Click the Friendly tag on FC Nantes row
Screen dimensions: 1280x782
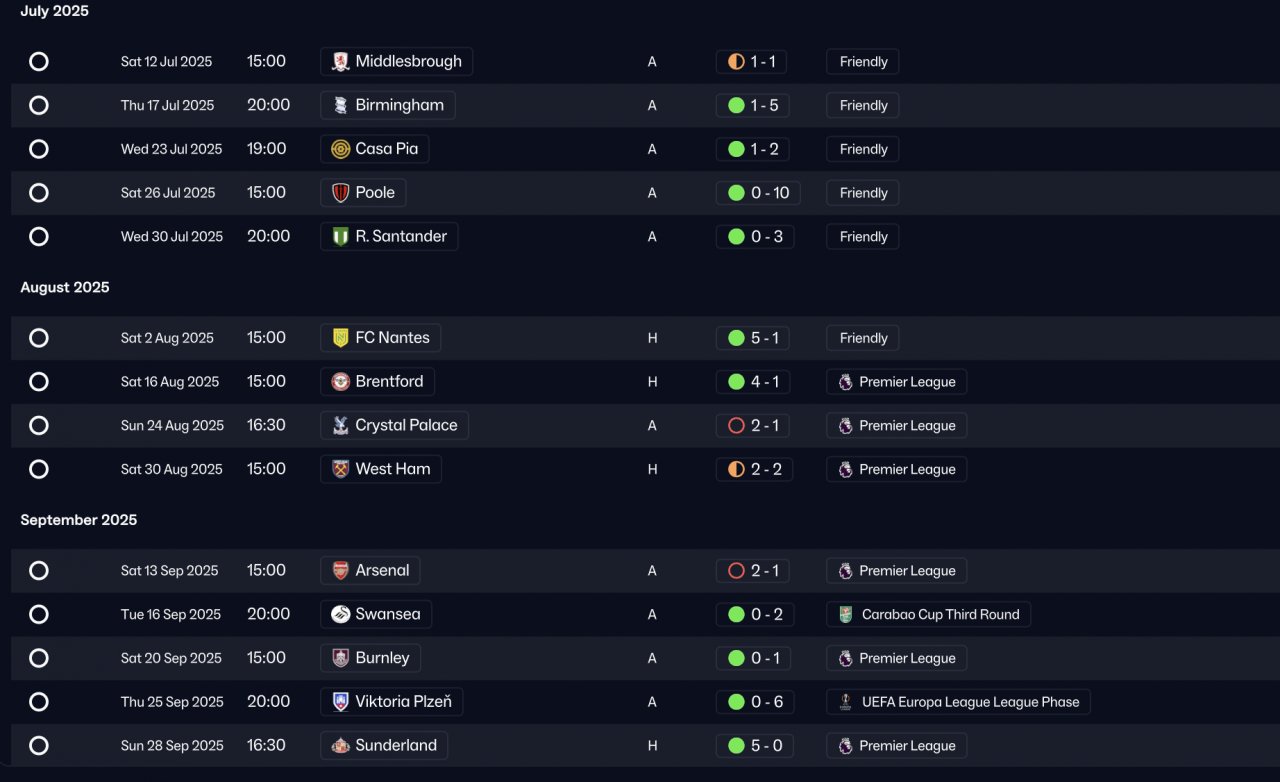[x=863, y=338]
